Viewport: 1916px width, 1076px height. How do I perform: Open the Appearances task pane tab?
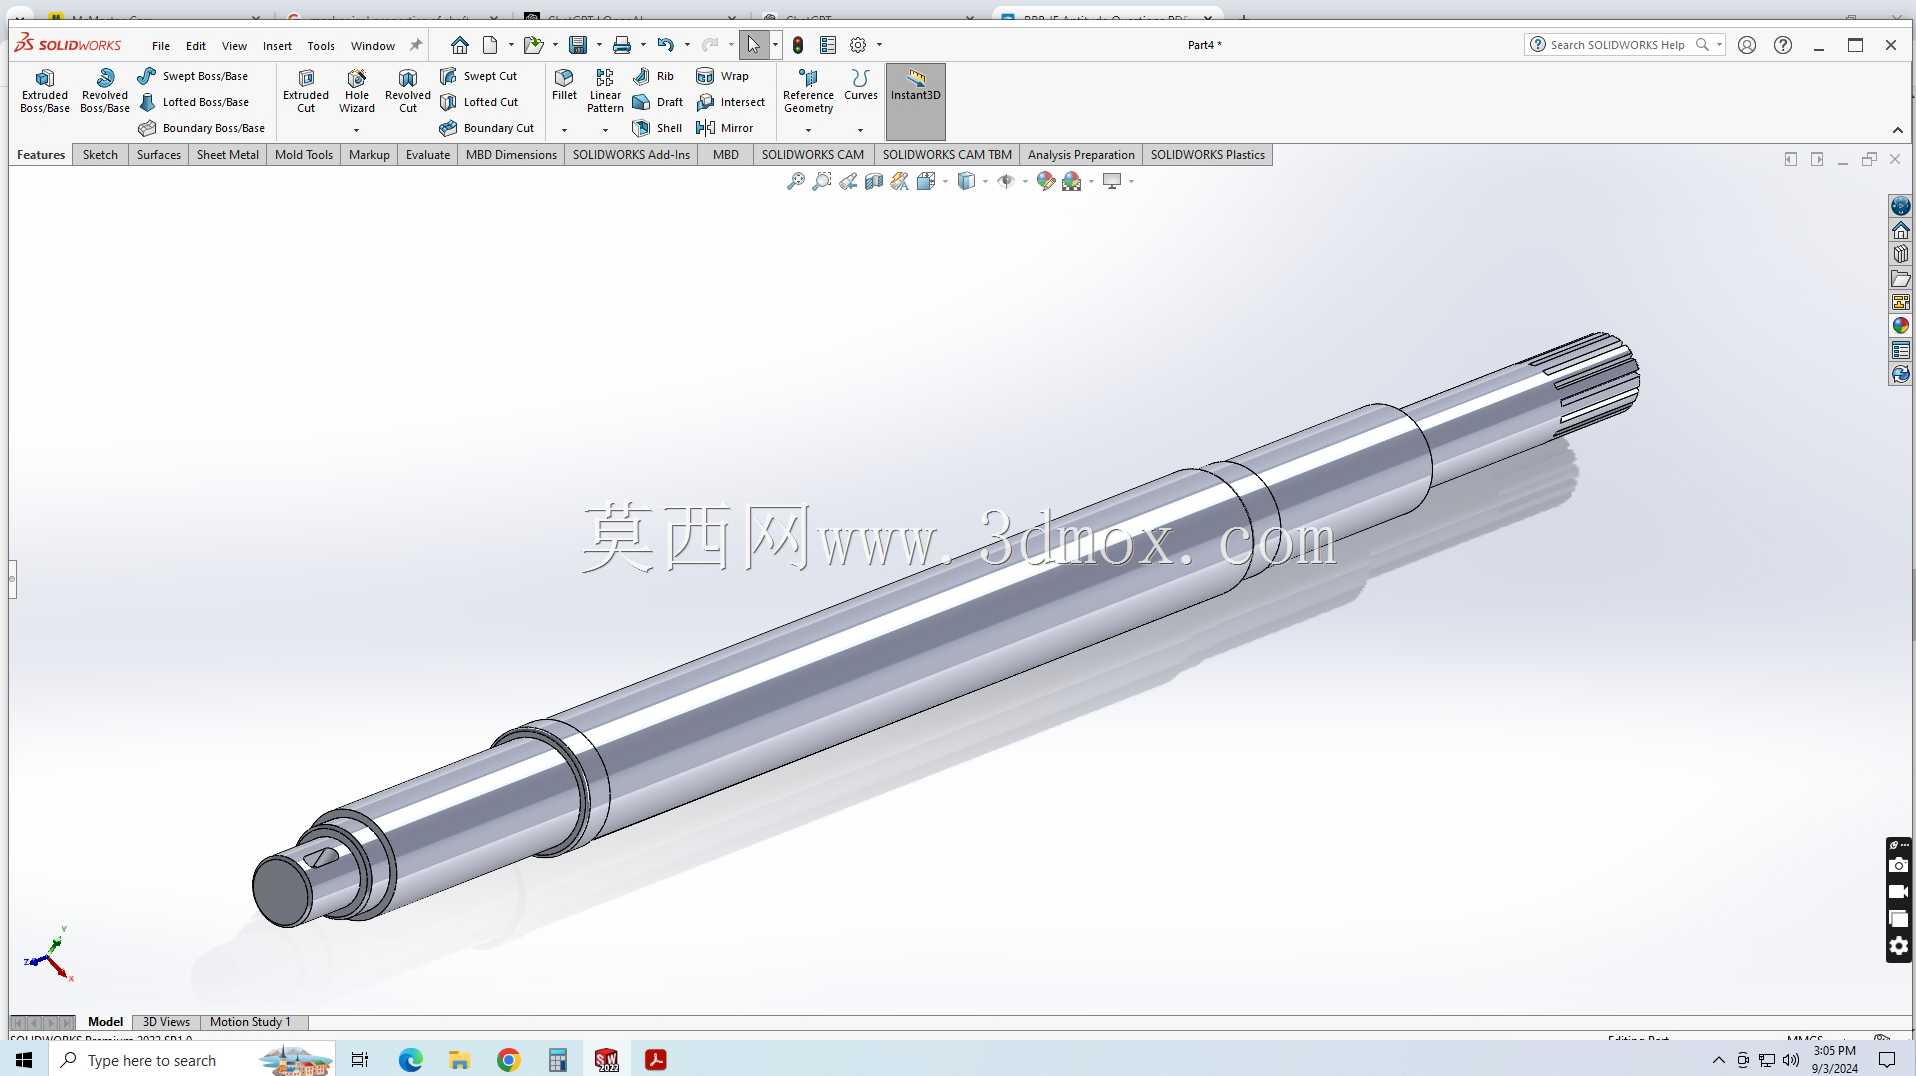pos(1900,326)
